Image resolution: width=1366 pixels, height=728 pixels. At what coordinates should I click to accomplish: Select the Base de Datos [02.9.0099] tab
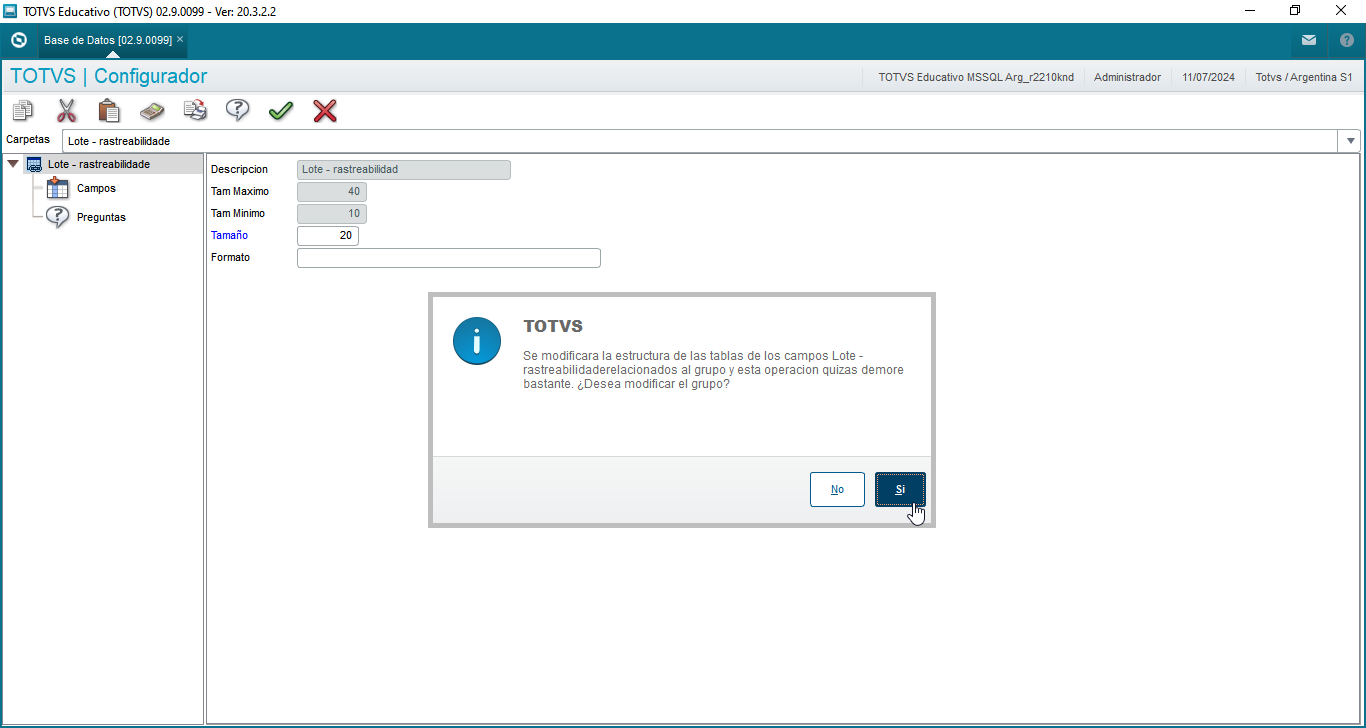[x=108, y=40]
